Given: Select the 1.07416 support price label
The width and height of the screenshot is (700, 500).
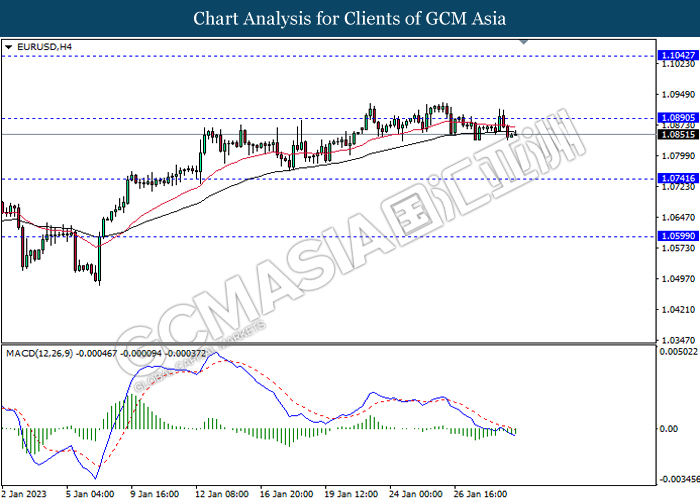Looking at the screenshot, I should tap(678, 179).
